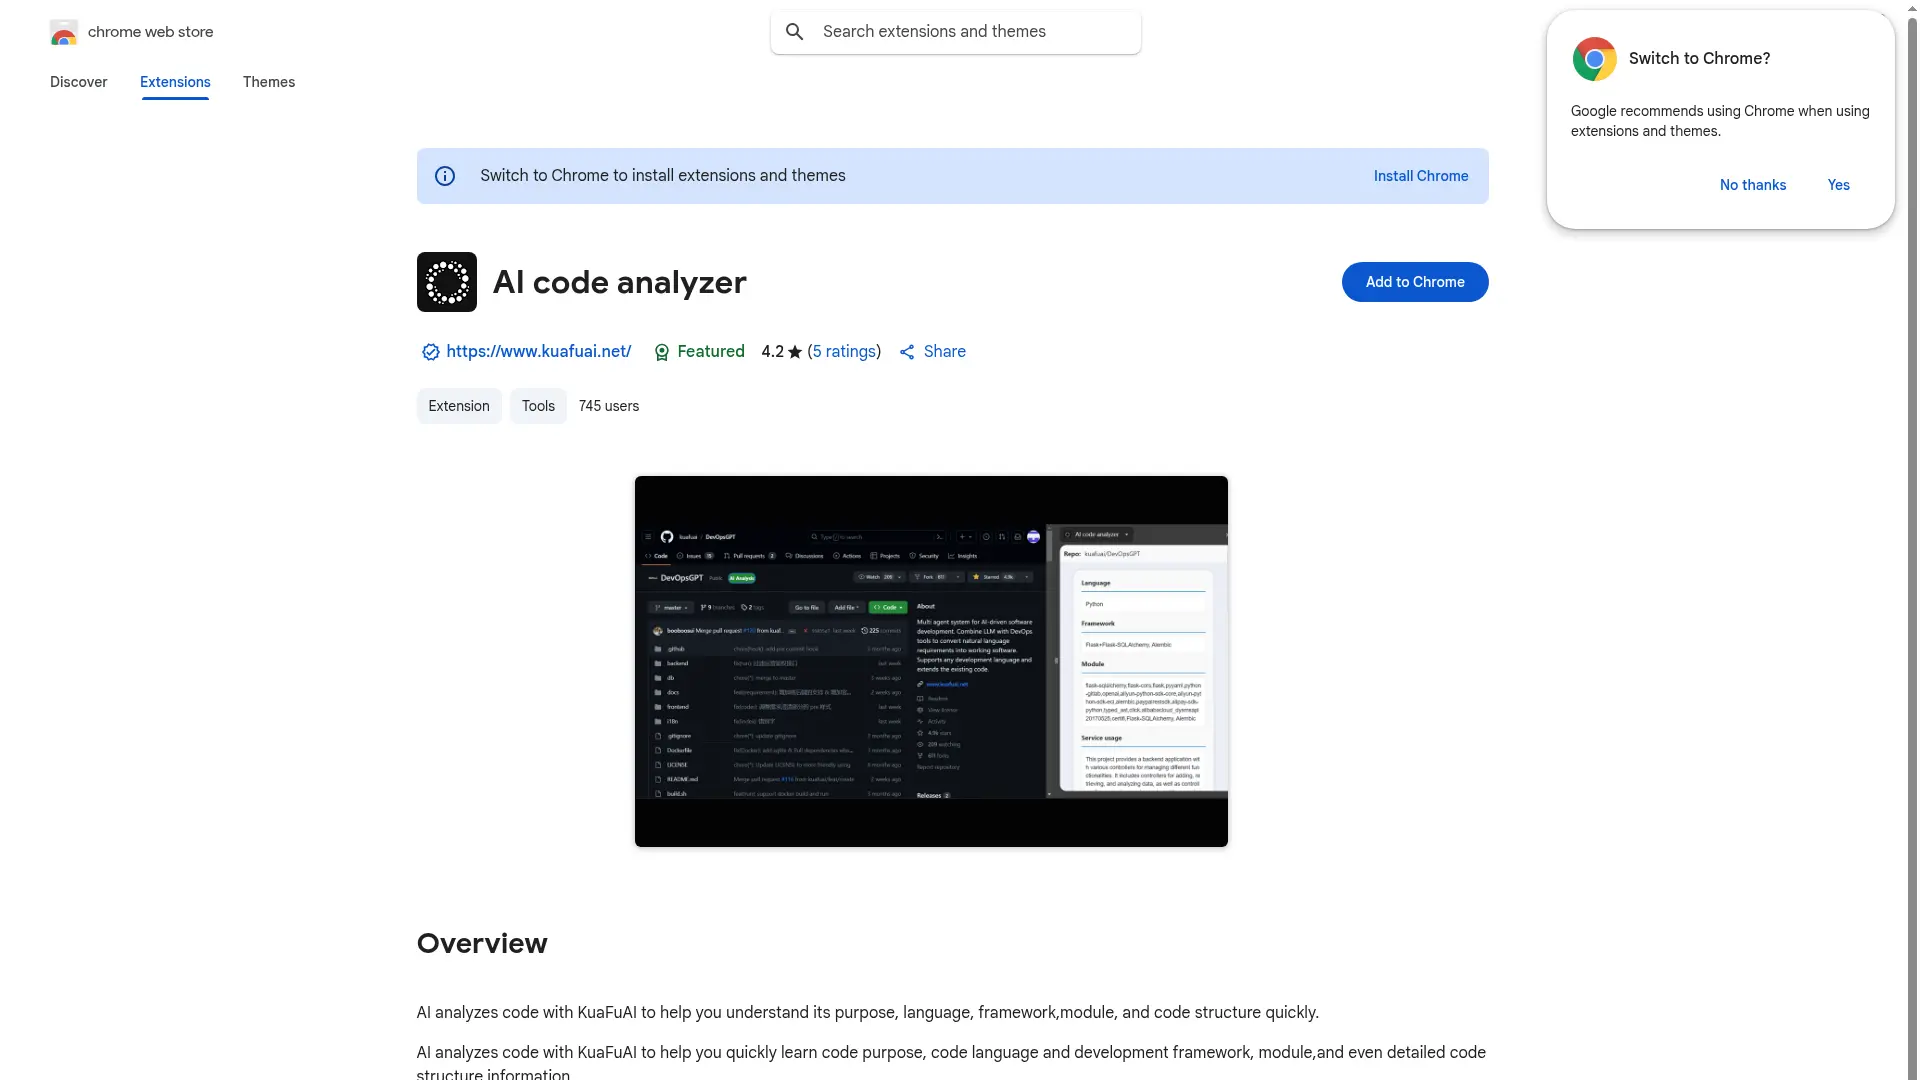Accept the Switch to Chrome prompt with Yes
Viewport: 1920px width, 1080px height.
tap(1838, 185)
